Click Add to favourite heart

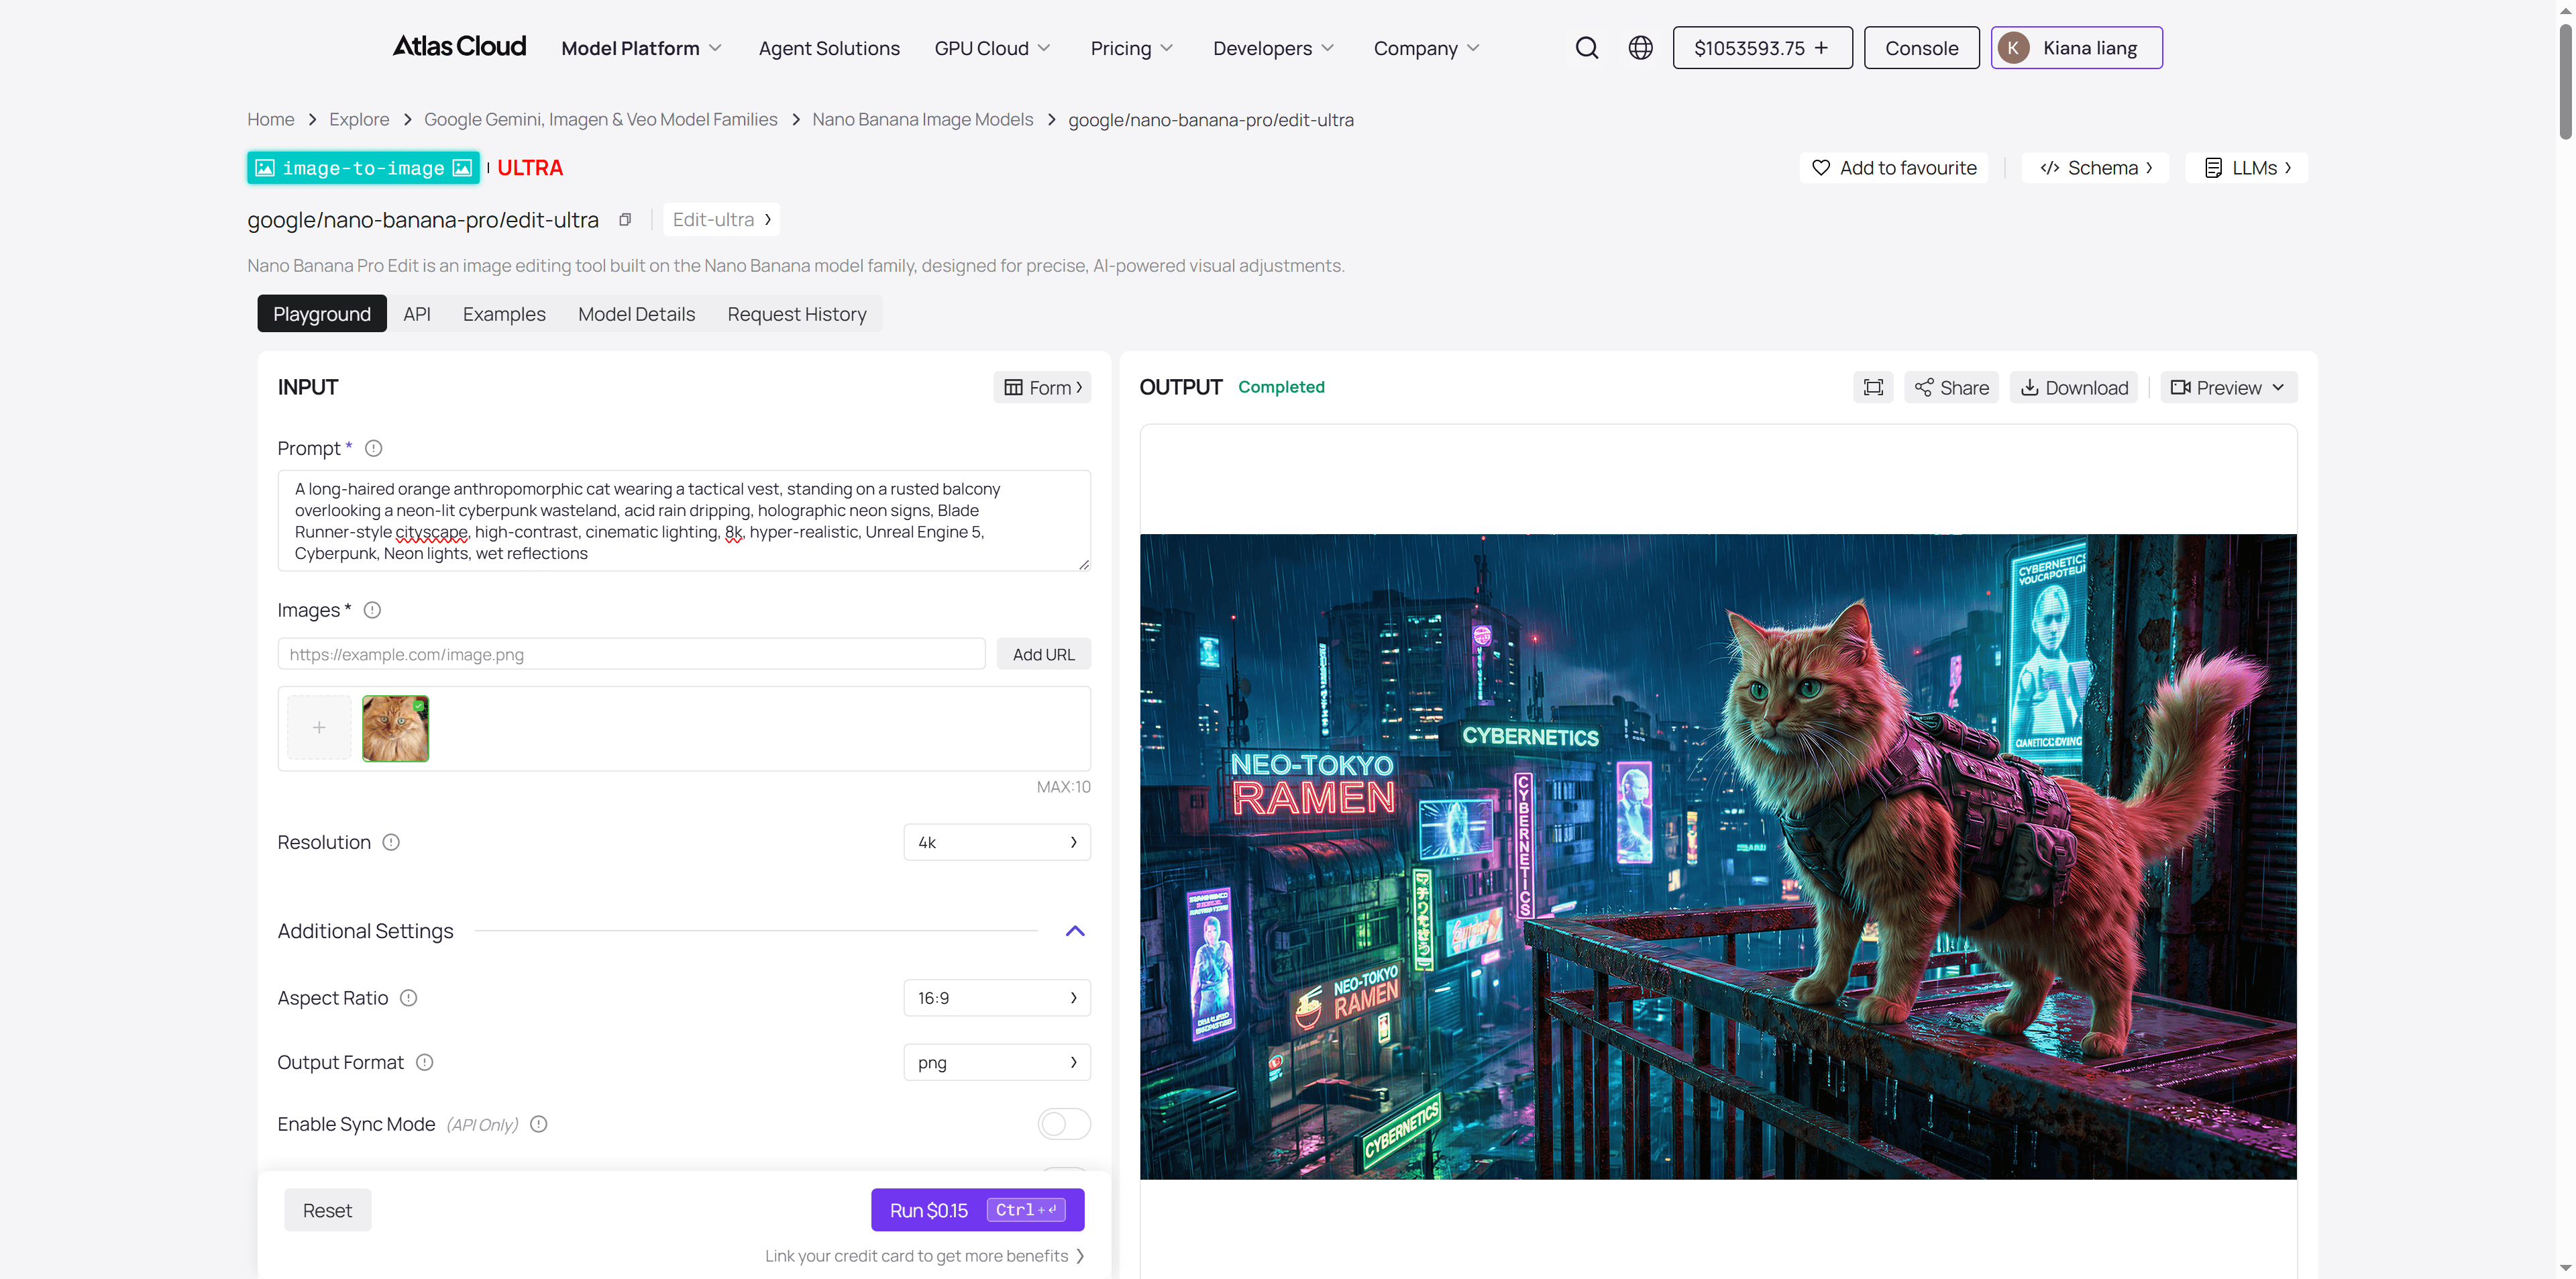click(x=1821, y=168)
